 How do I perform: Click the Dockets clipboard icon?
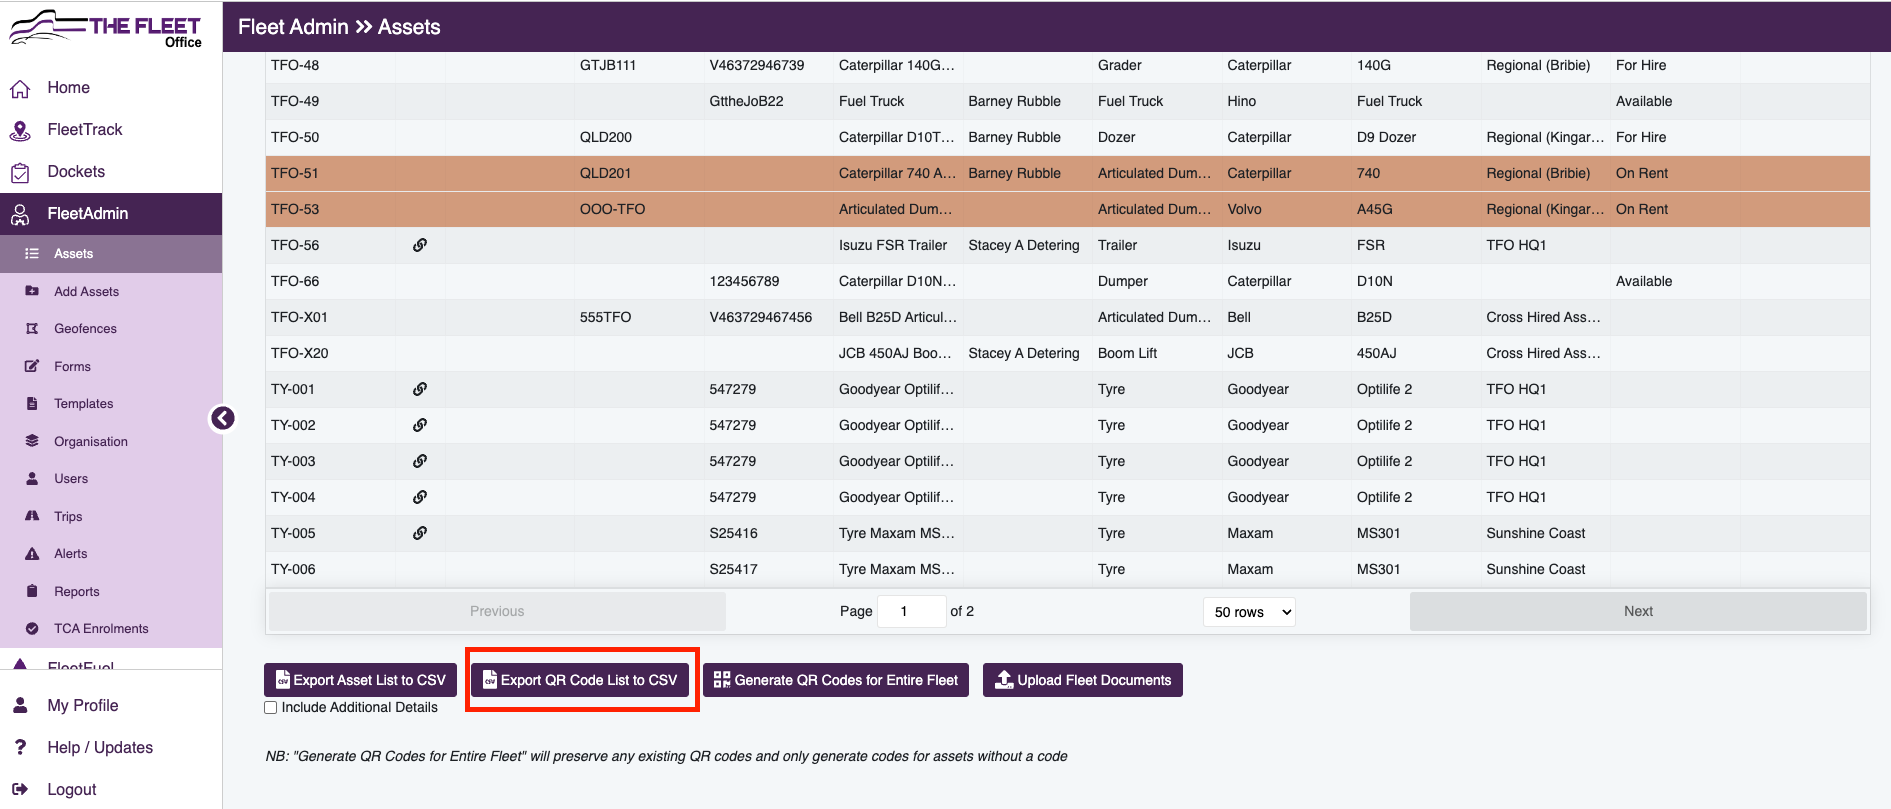click(20, 172)
